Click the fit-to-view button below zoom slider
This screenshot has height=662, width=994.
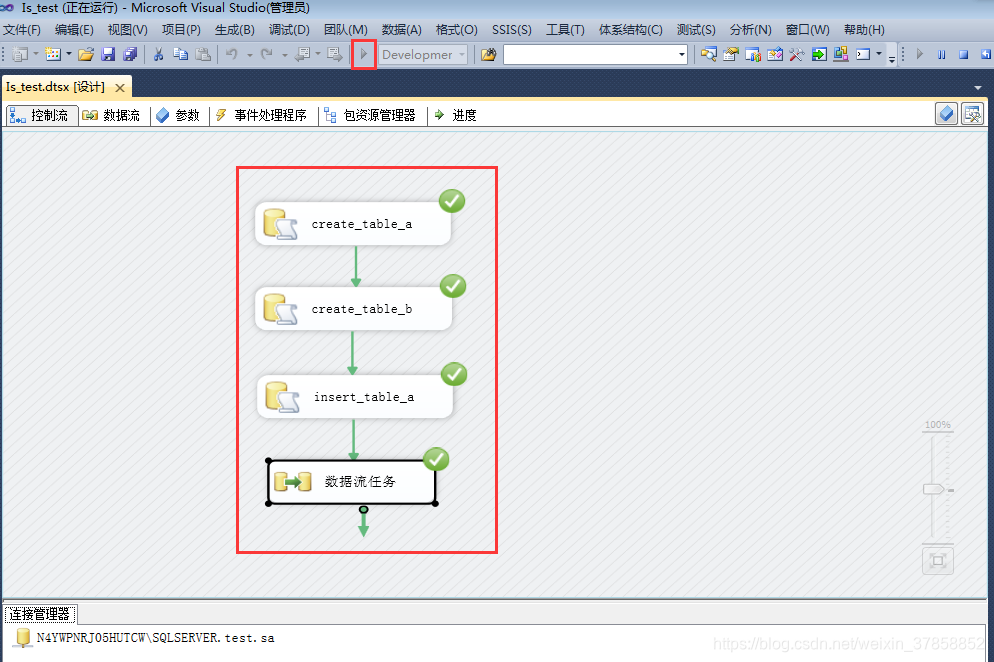click(x=938, y=561)
